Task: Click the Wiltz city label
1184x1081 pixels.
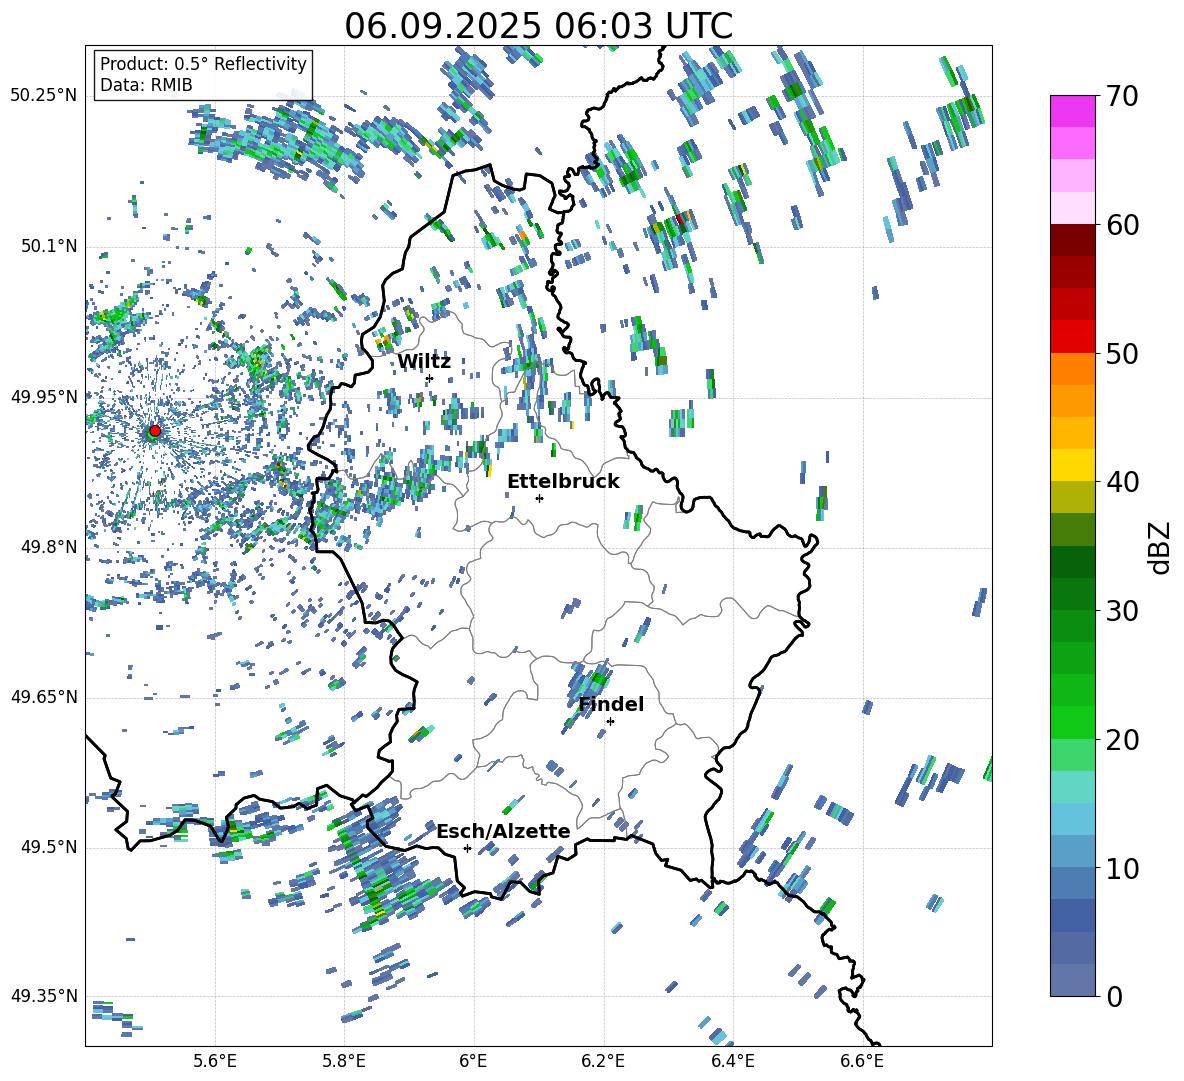Action: (424, 362)
